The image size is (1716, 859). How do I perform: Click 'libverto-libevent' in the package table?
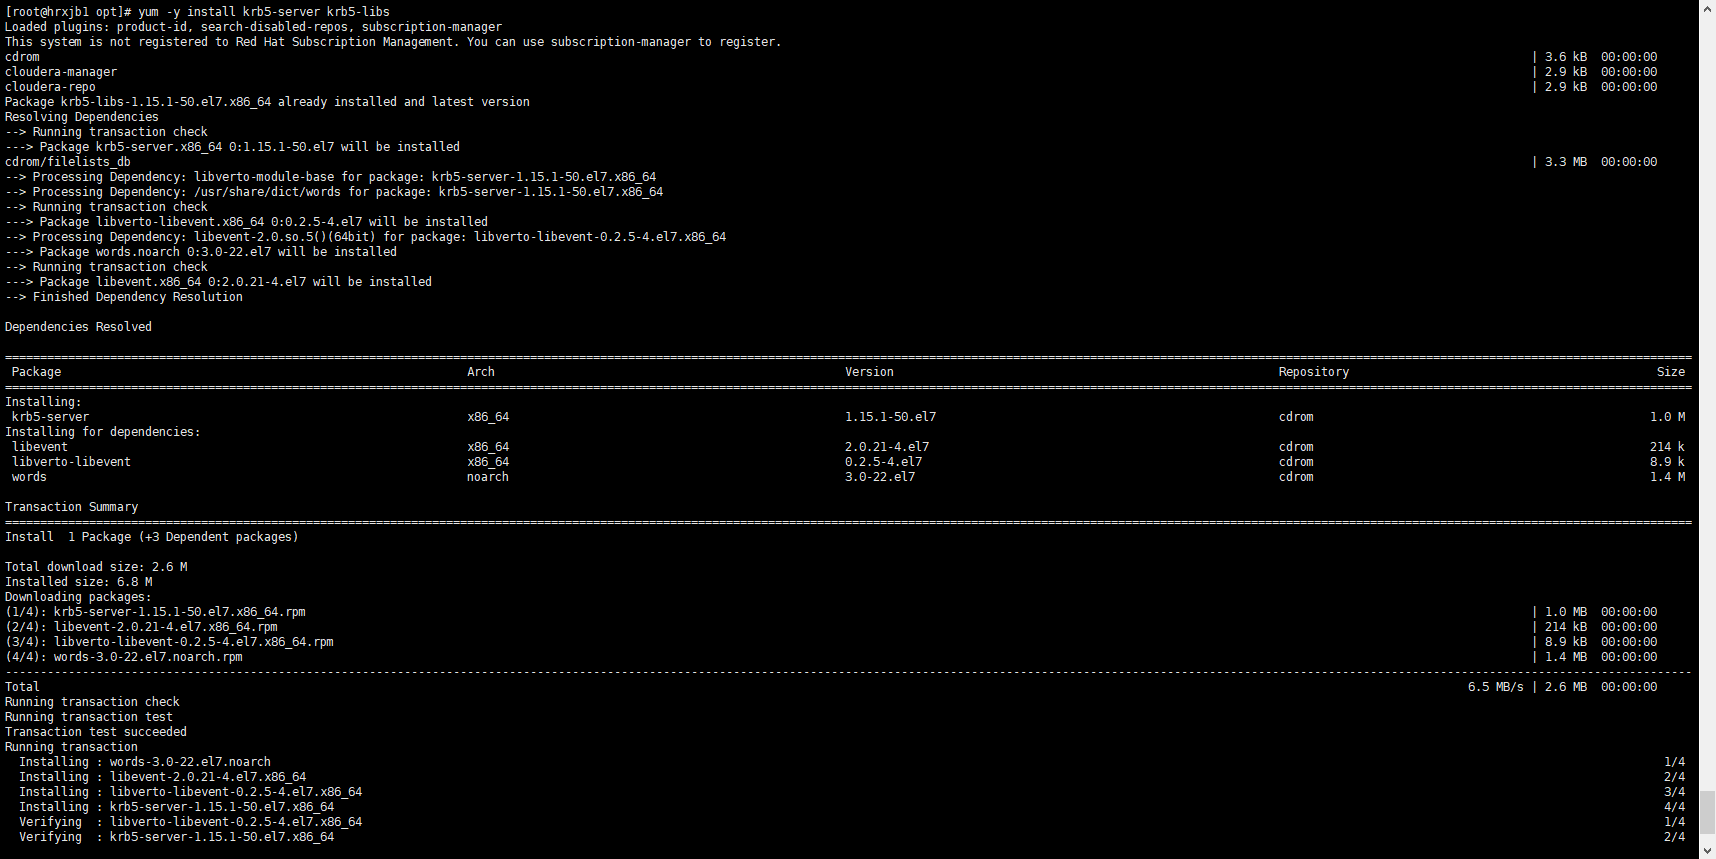tap(72, 462)
